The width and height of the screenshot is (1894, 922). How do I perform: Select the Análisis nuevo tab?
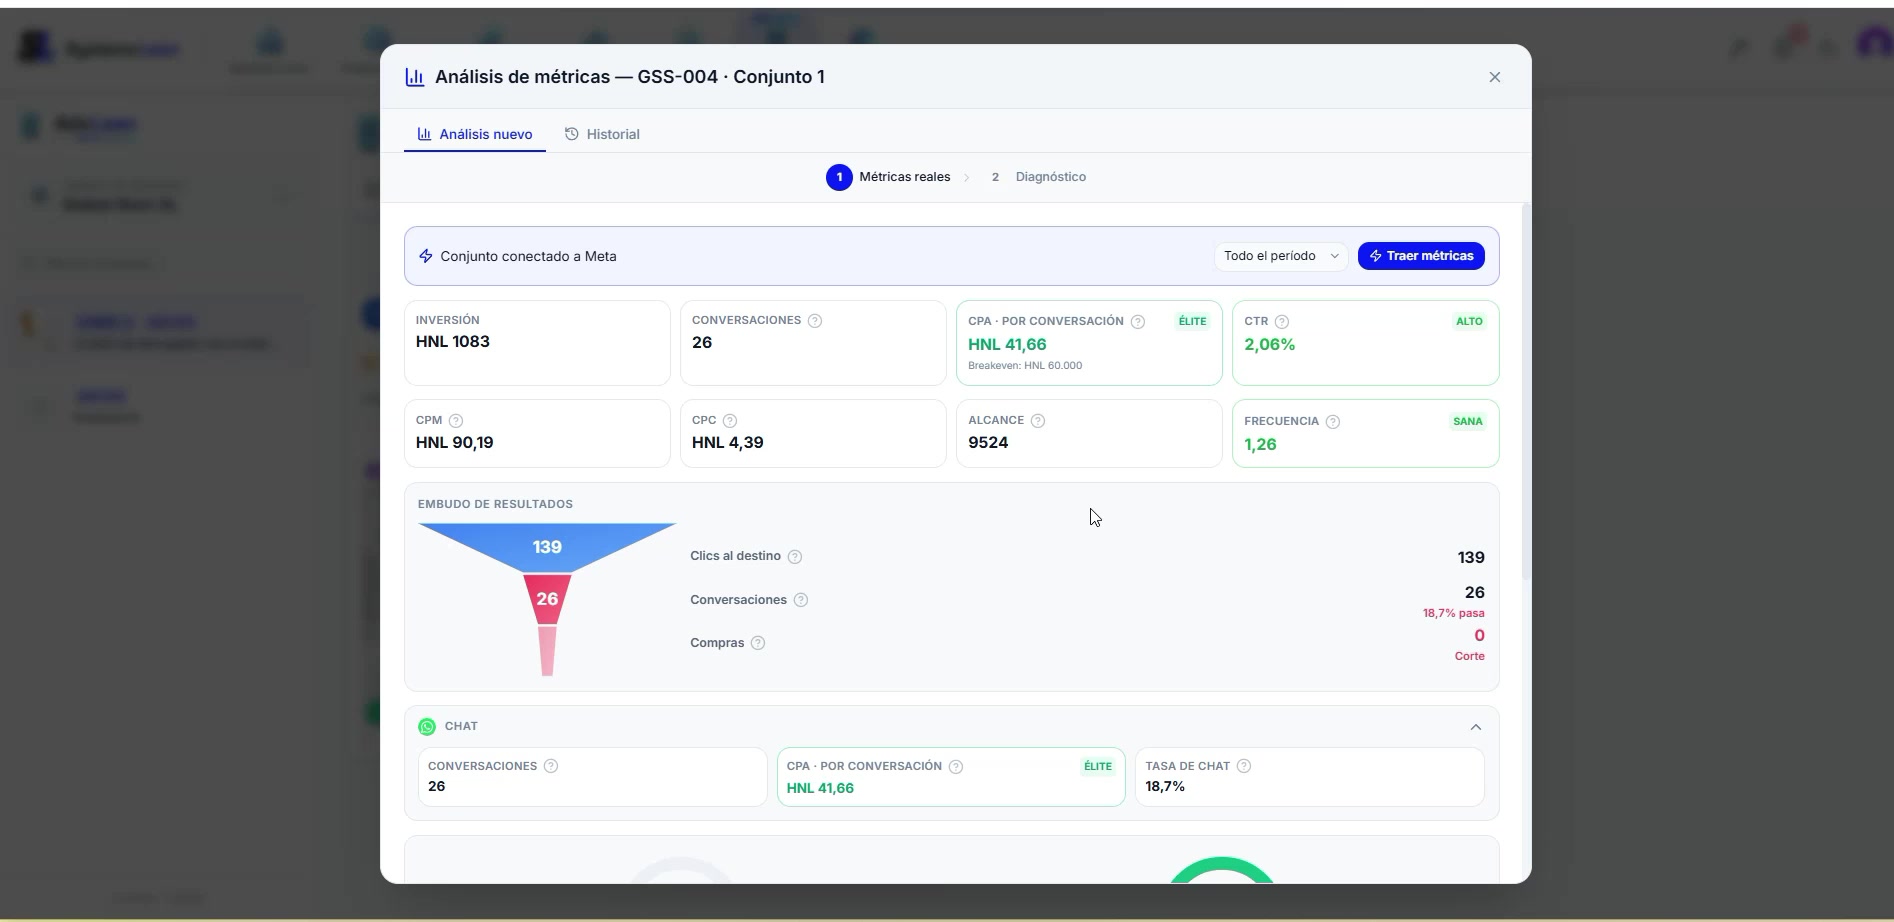475,134
